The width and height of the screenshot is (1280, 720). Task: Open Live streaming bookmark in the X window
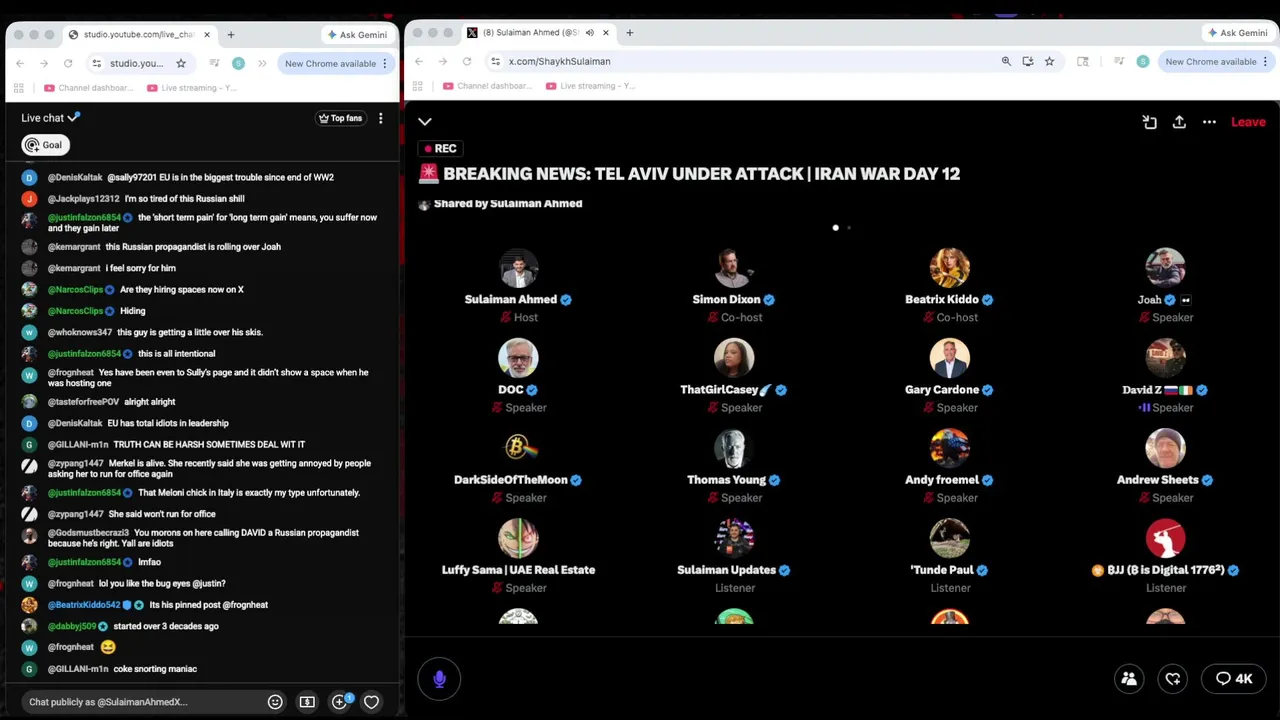pos(592,86)
